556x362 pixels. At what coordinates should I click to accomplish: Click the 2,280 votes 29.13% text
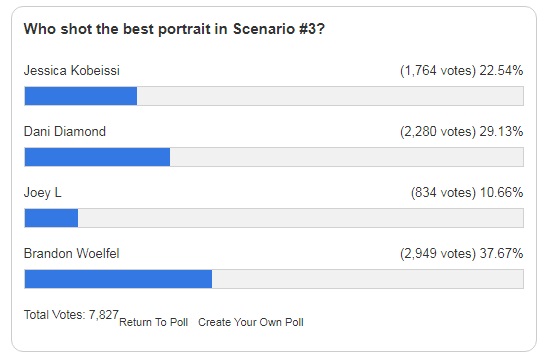[x=461, y=131]
